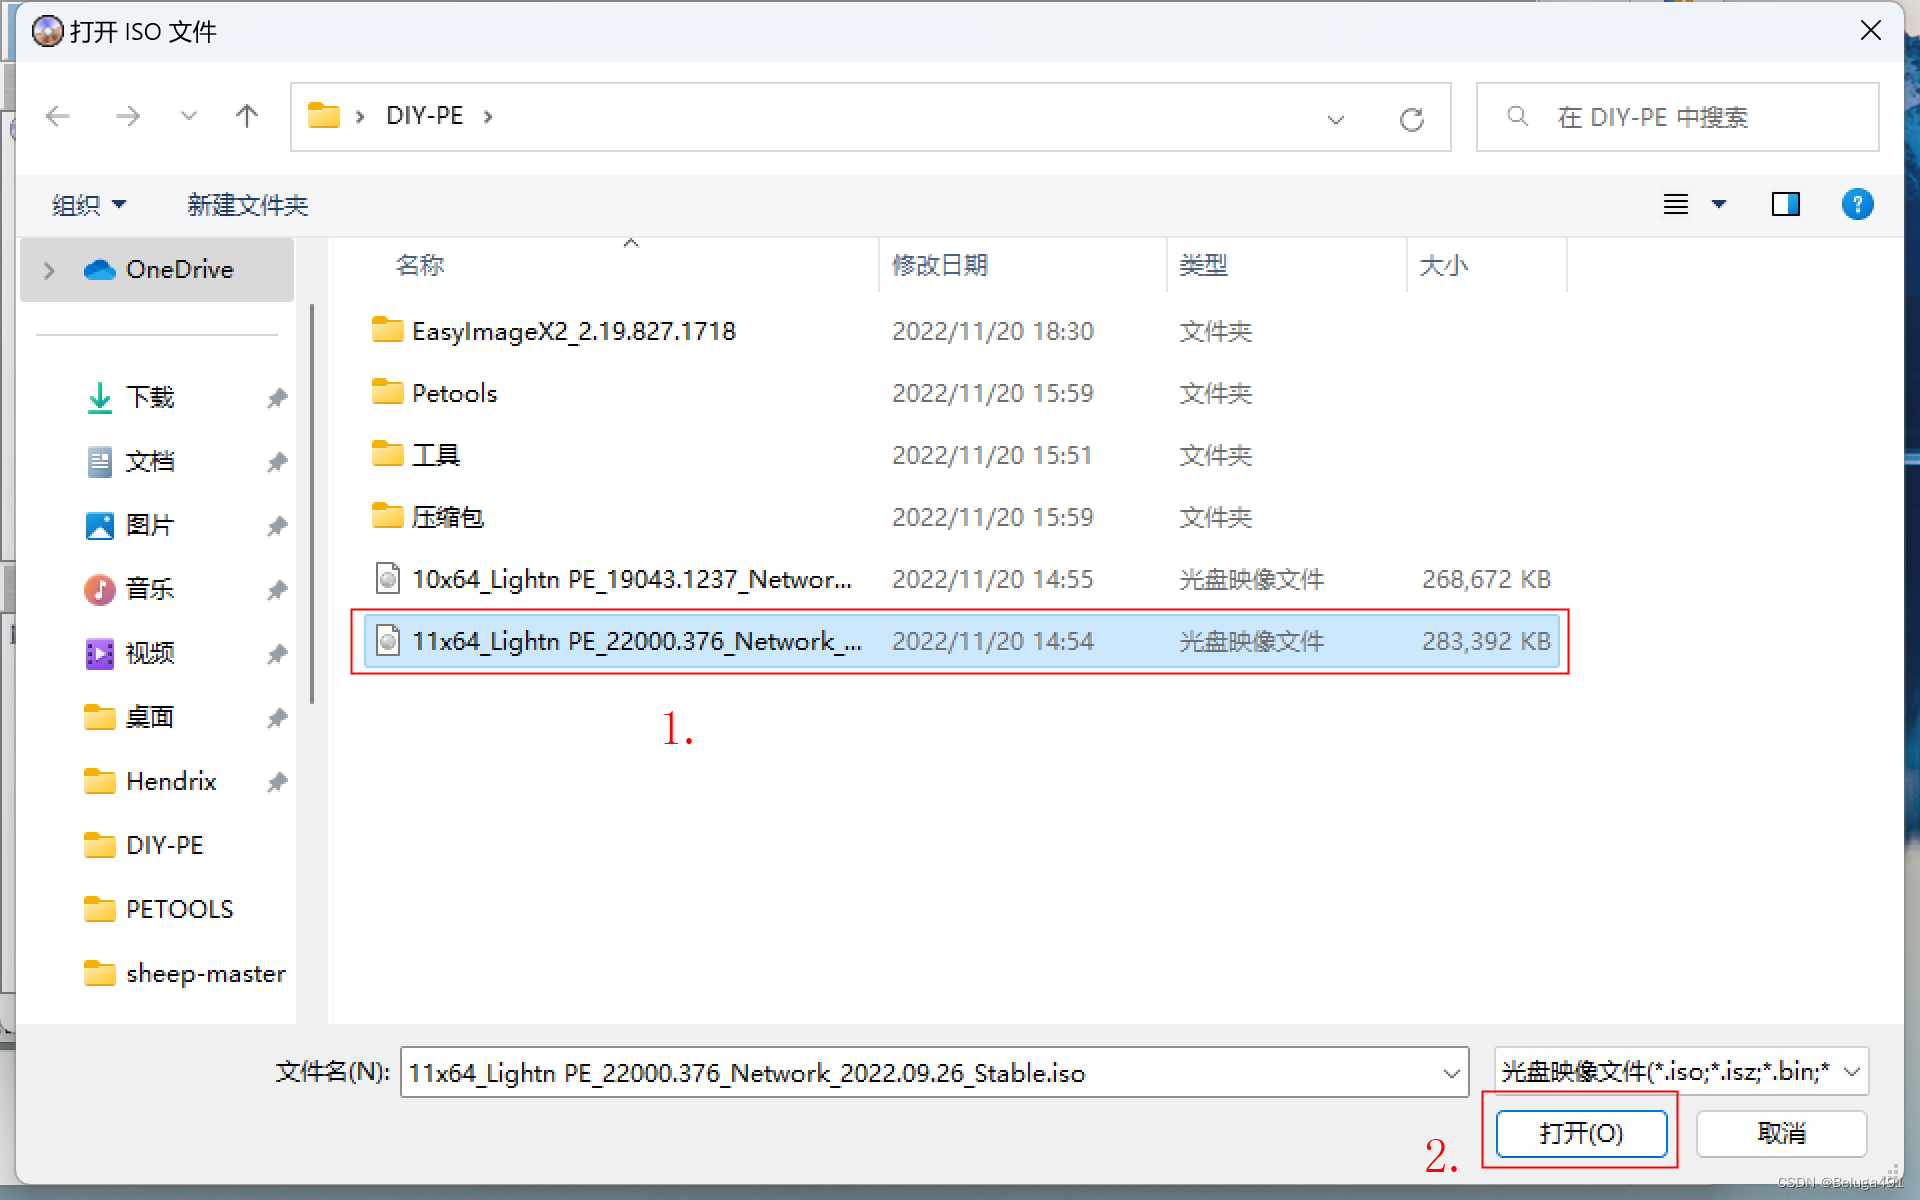Sort files by the 大小 column
The height and width of the screenshot is (1200, 1920).
pos(1443,265)
